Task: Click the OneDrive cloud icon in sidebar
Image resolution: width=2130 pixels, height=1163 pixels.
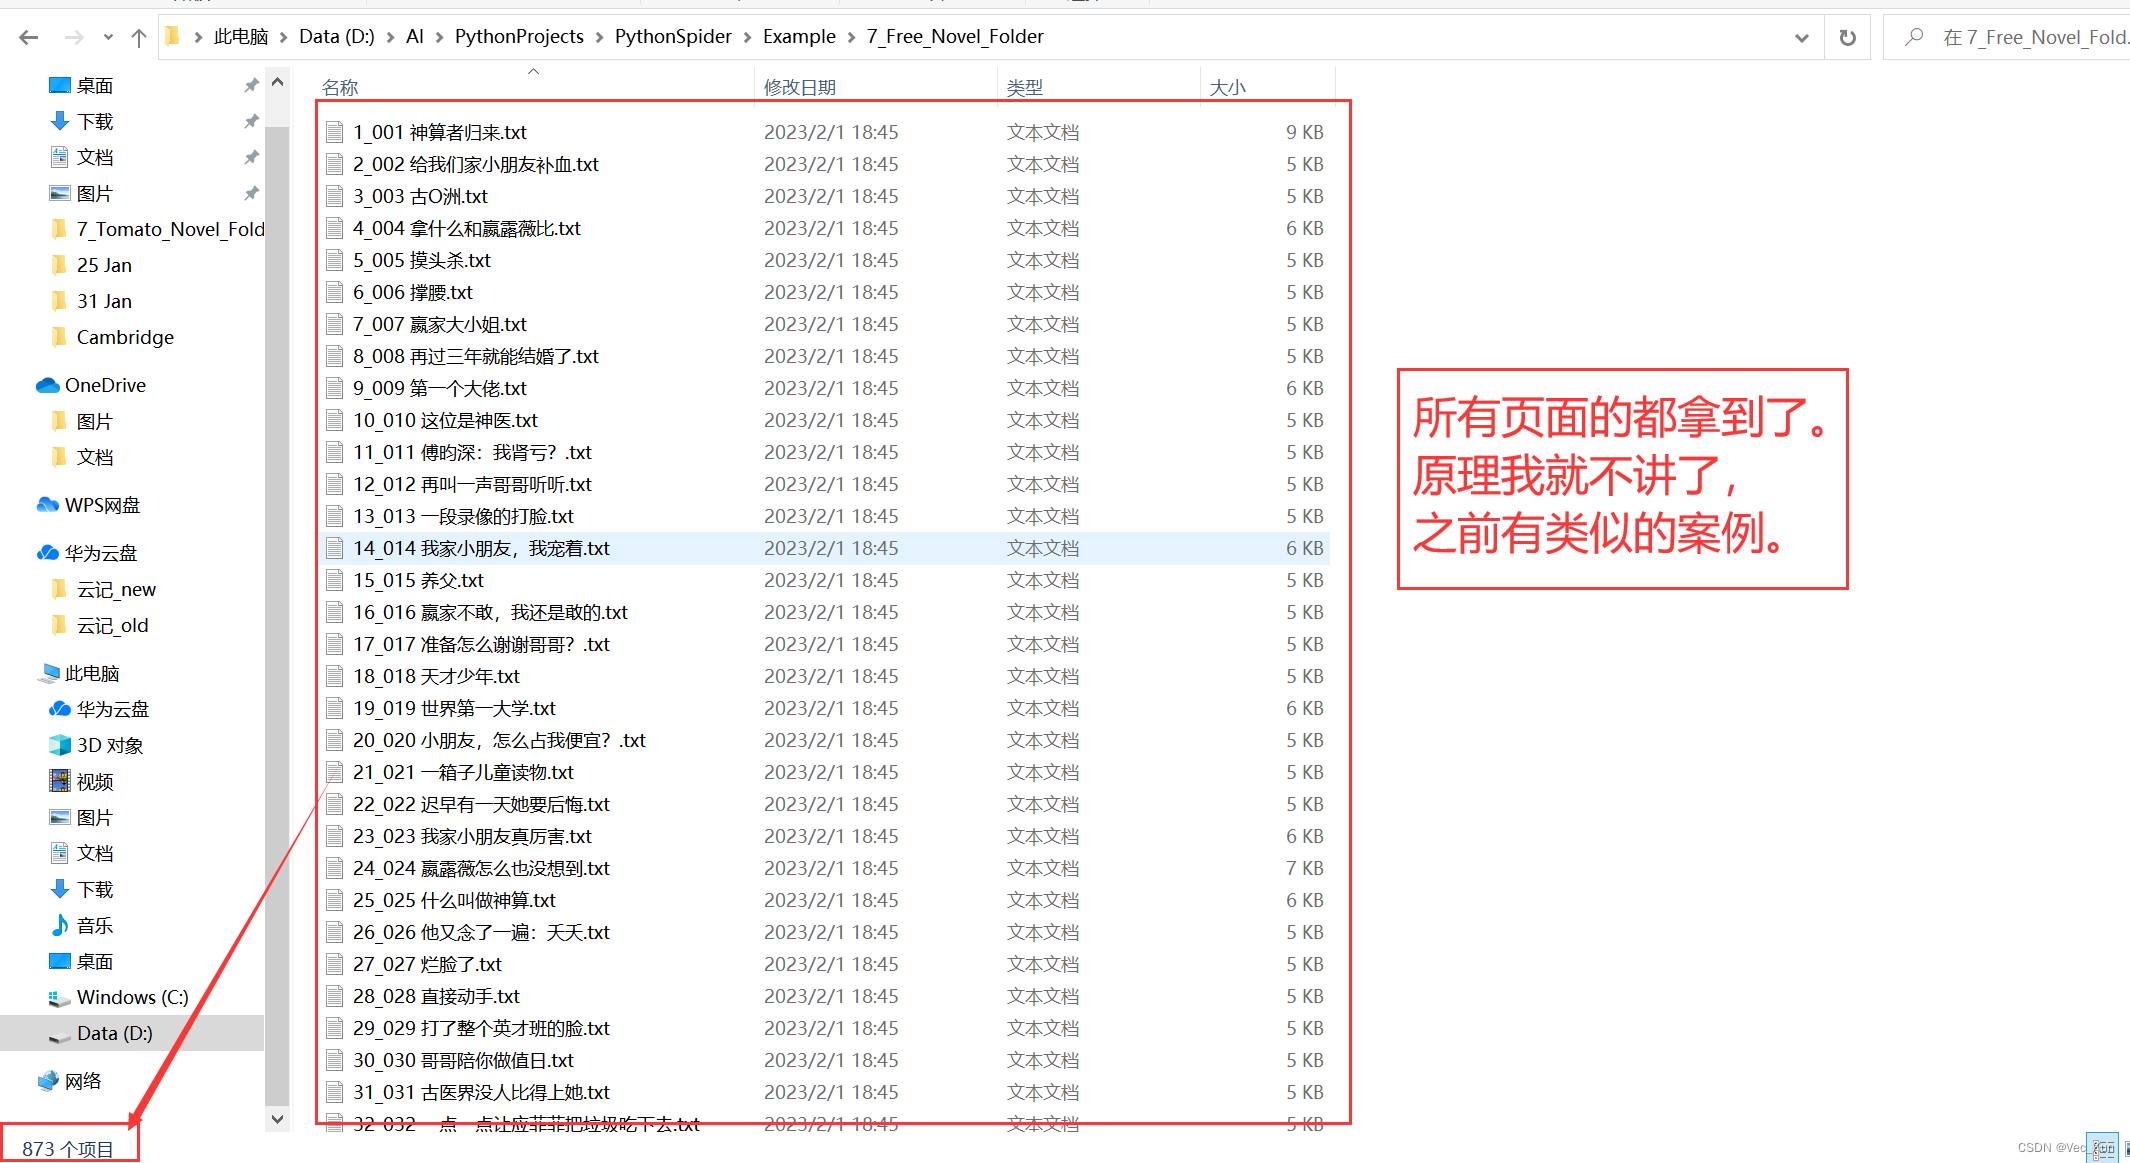Action: pyautogui.click(x=47, y=385)
